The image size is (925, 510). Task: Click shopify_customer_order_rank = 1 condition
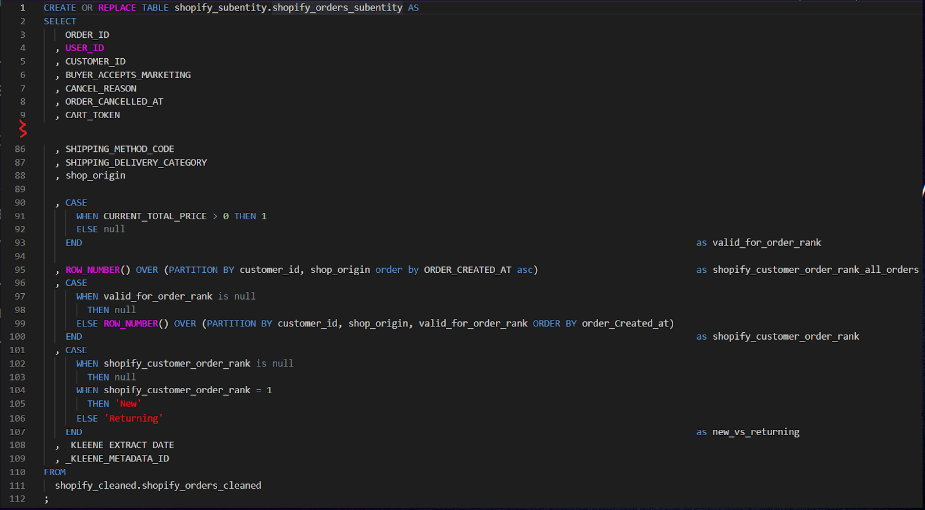[x=188, y=390]
